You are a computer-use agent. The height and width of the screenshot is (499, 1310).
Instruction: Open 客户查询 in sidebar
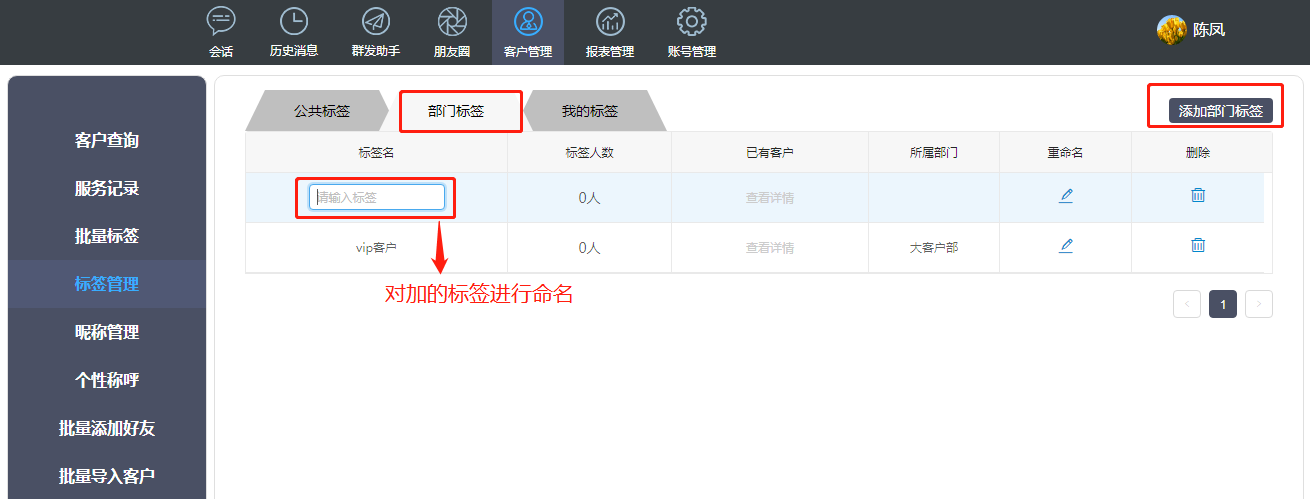107,140
